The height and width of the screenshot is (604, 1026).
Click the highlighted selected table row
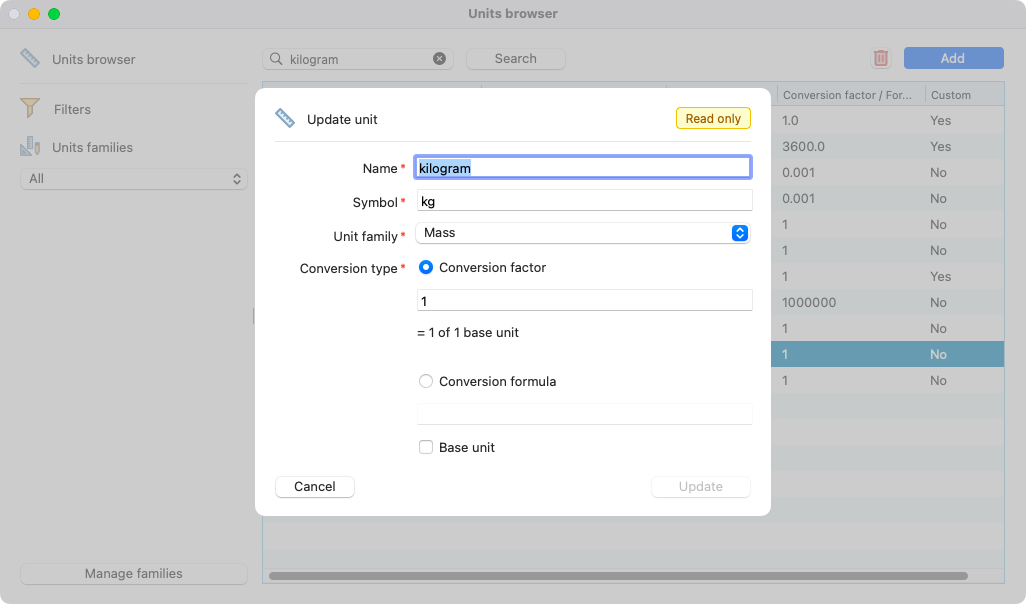[x=887, y=354]
